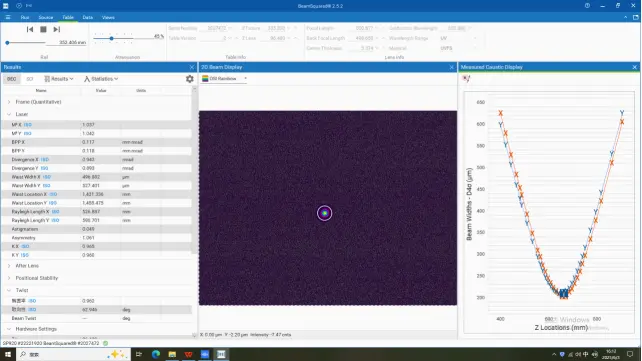Open the Views ribbon tab
Viewport: 642px width, 361px height.
[108, 17]
